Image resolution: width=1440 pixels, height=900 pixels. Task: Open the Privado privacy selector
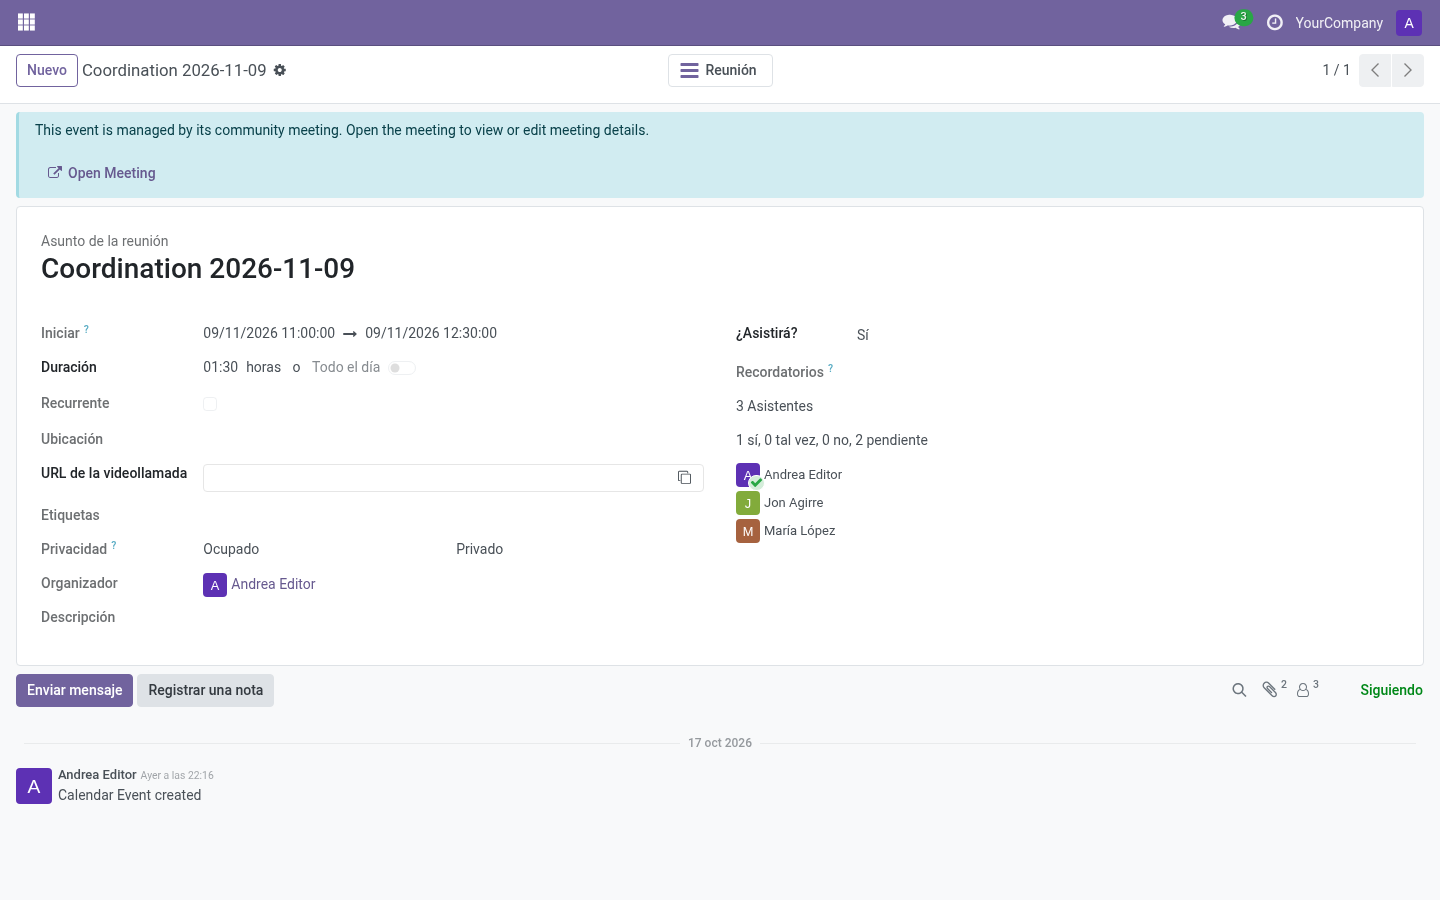coord(480,549)
